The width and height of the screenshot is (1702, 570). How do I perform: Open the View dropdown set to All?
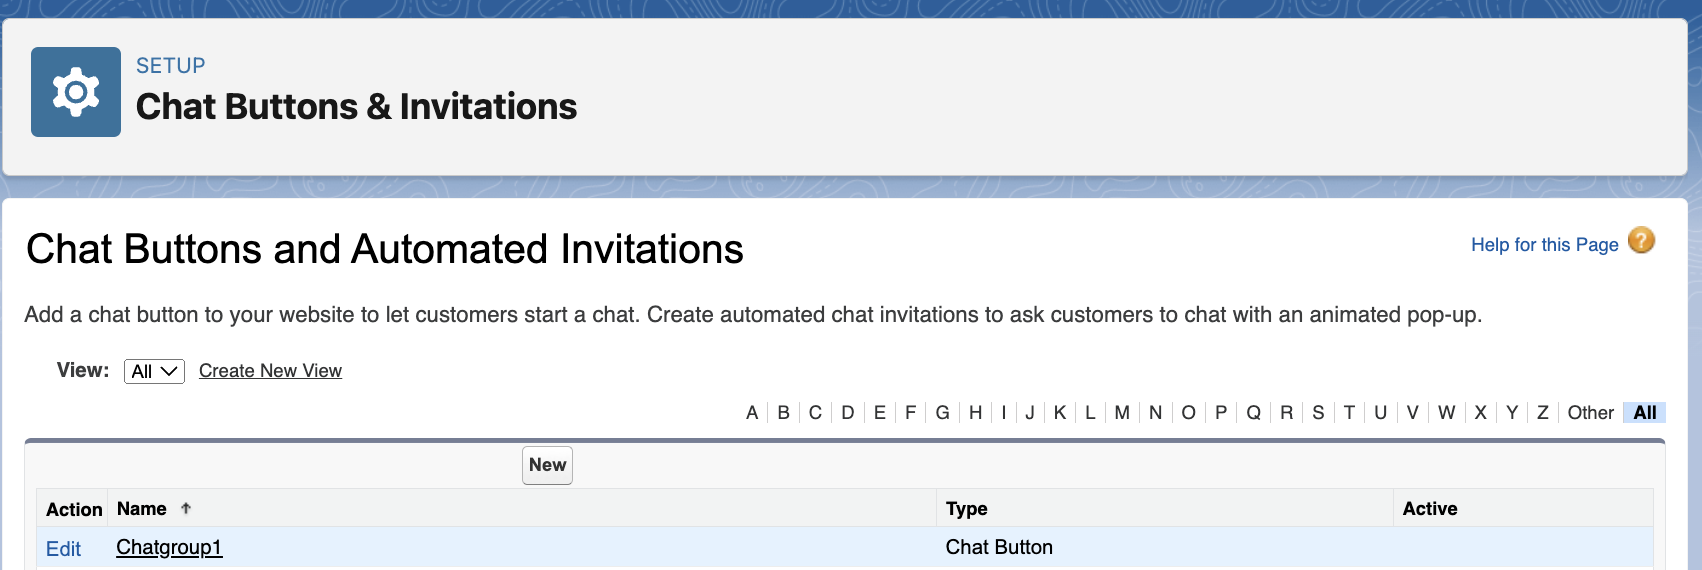click(x=154, y=371)
